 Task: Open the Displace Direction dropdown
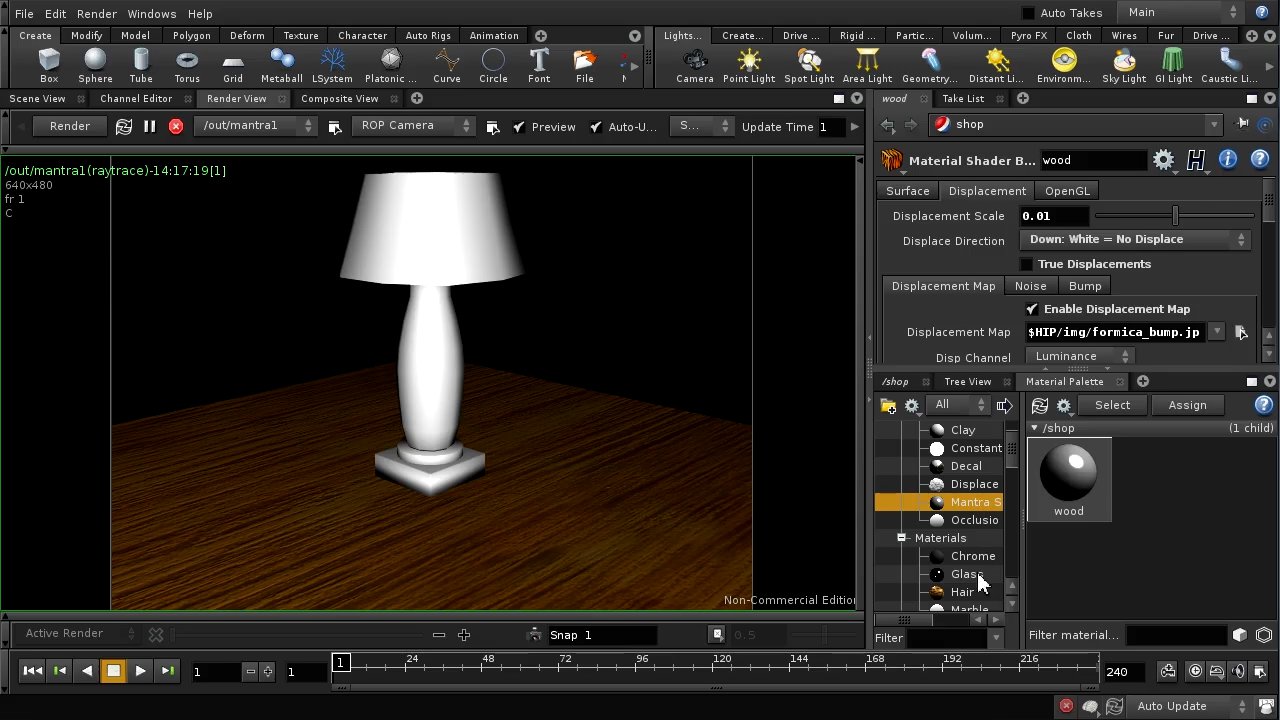pyautogui.click(x=1135, y=240)
